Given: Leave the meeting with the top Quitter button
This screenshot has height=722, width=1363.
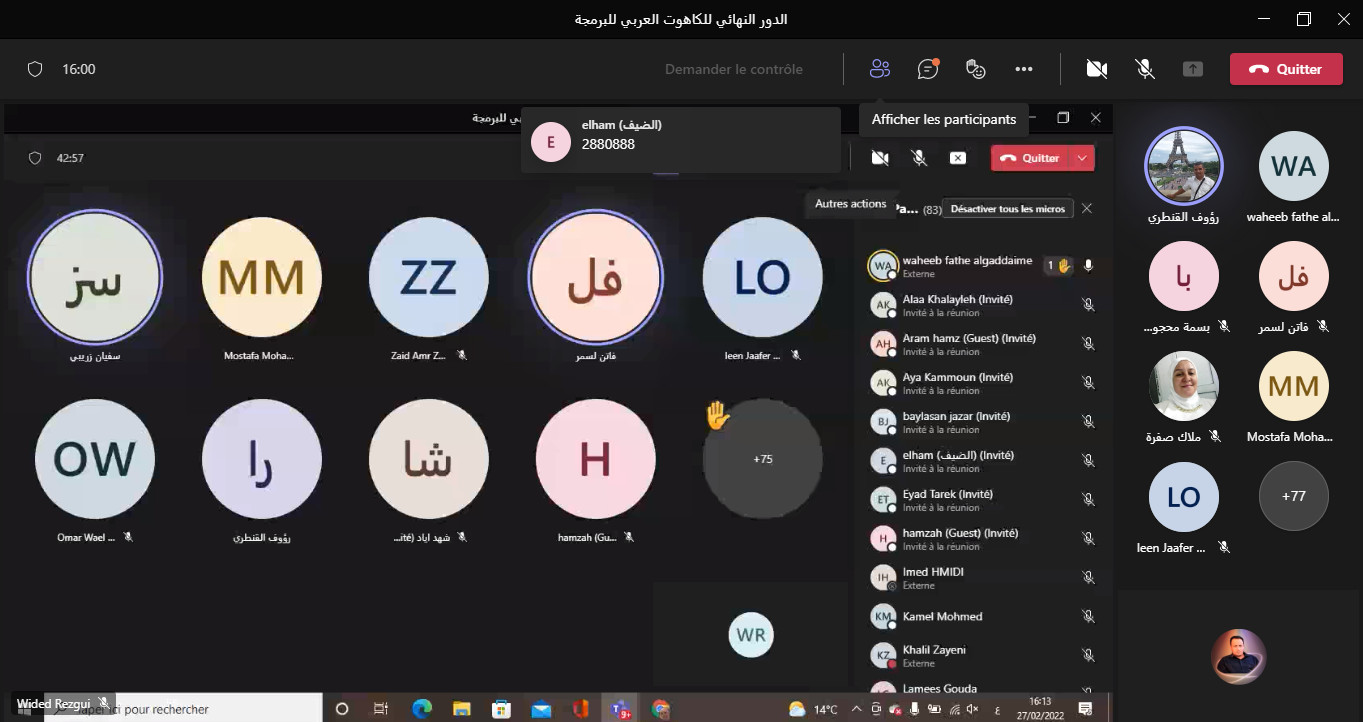Looking at the screenshot, I should 1286,69.
